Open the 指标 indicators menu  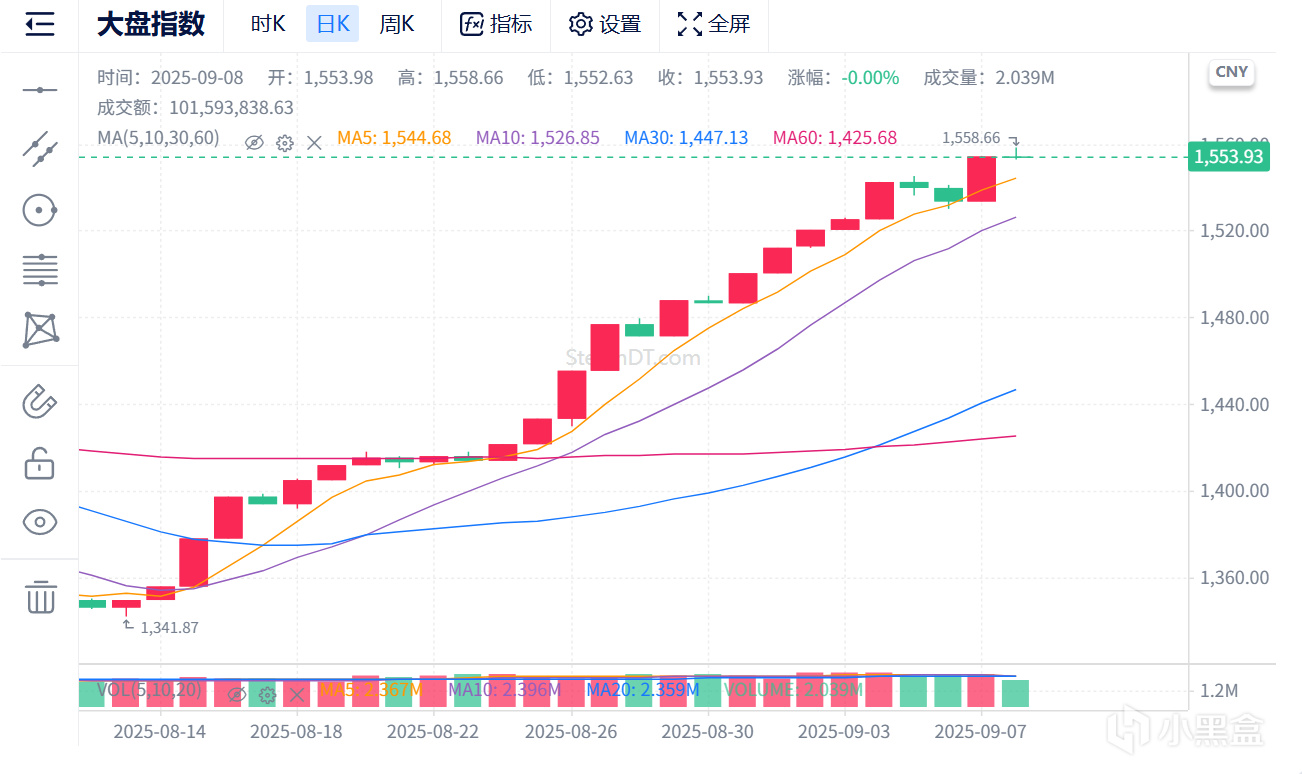click(496, 25)
